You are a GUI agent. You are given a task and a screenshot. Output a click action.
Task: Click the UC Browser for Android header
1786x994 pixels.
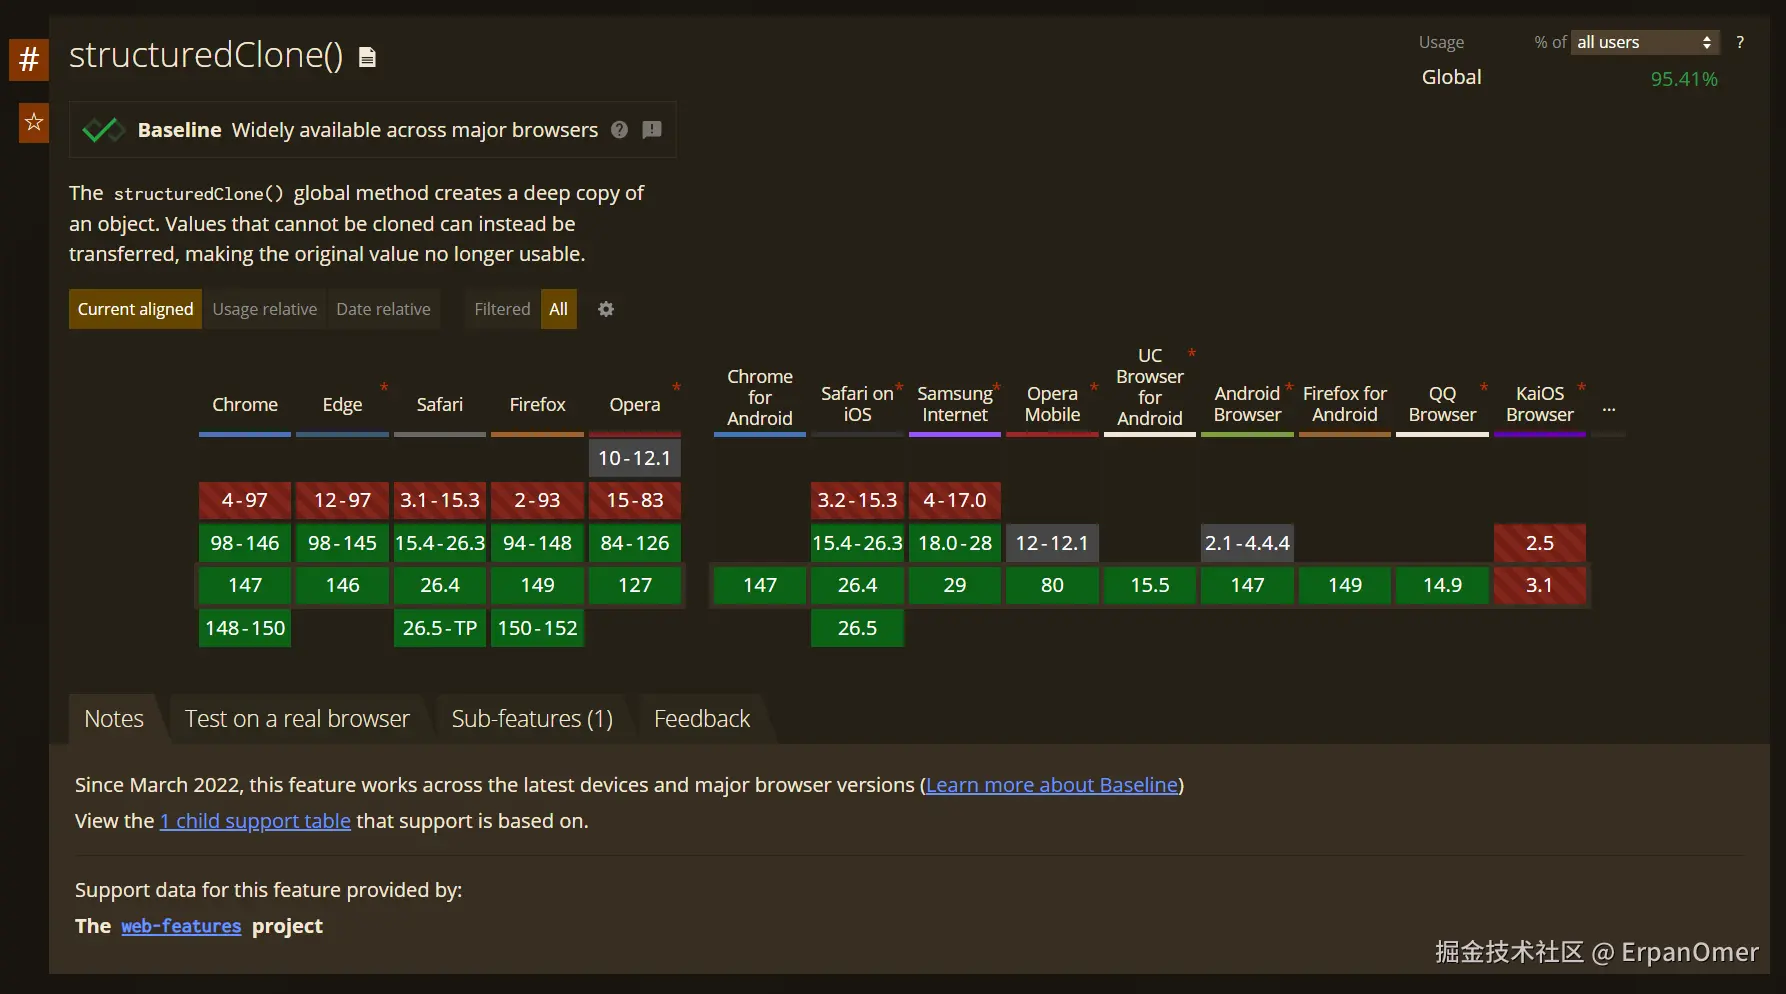coord(1150,387)
